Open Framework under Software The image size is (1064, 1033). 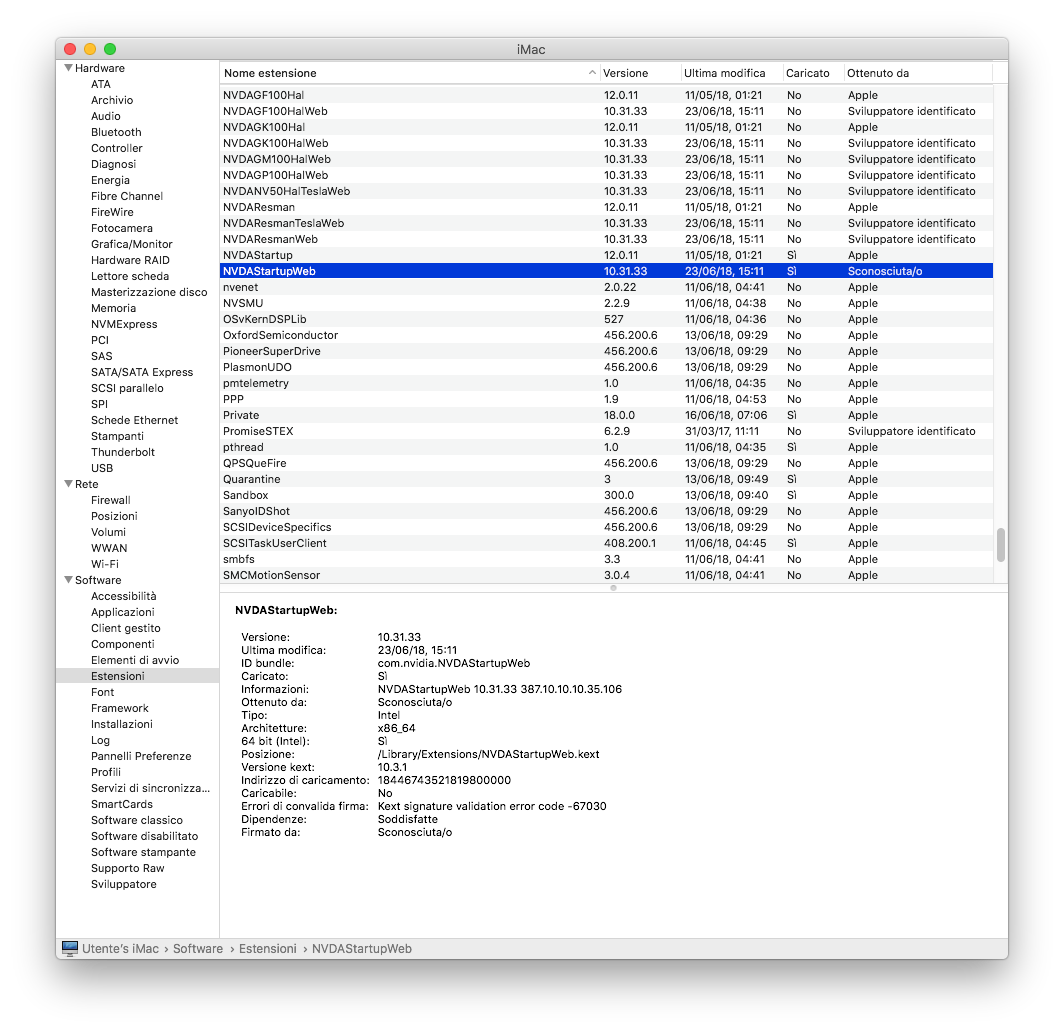(x=119, y=708)
